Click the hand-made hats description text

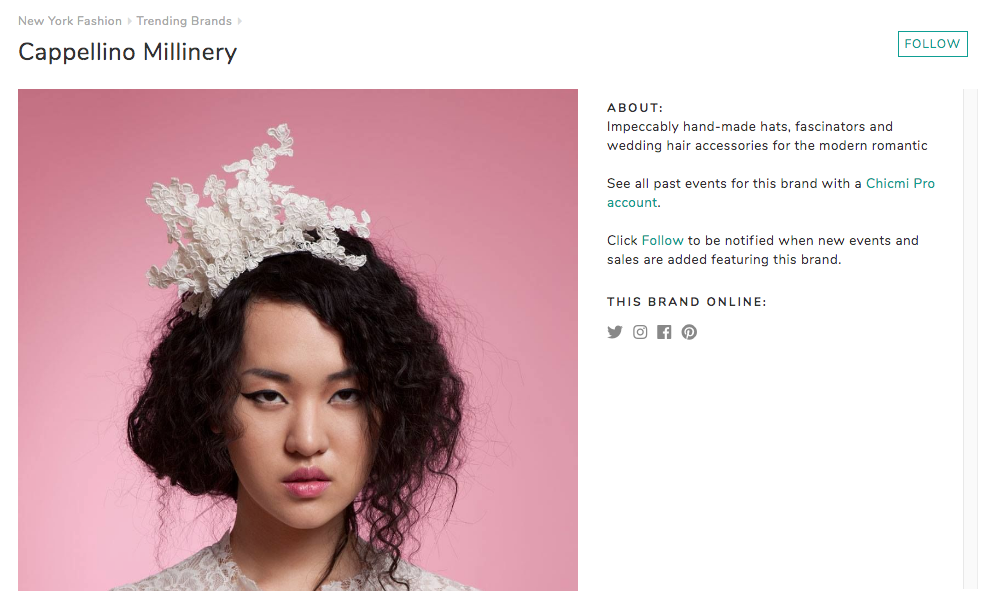[767, 136]
